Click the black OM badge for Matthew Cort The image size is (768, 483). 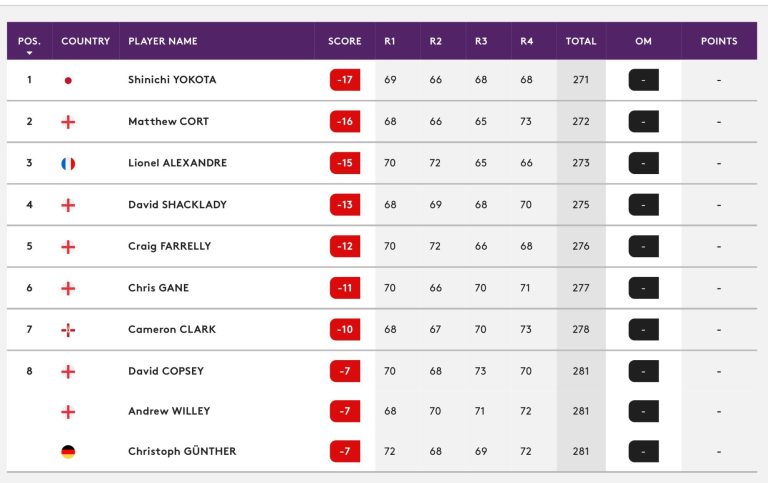643,121
